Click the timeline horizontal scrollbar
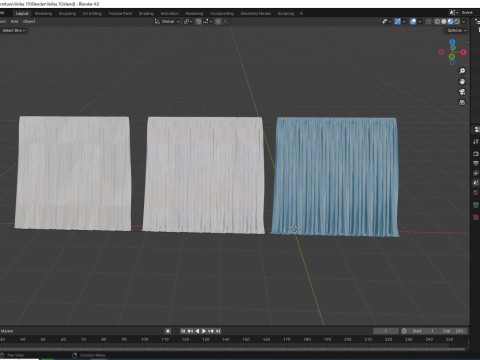The image size is (480, 360). [233, 349]
